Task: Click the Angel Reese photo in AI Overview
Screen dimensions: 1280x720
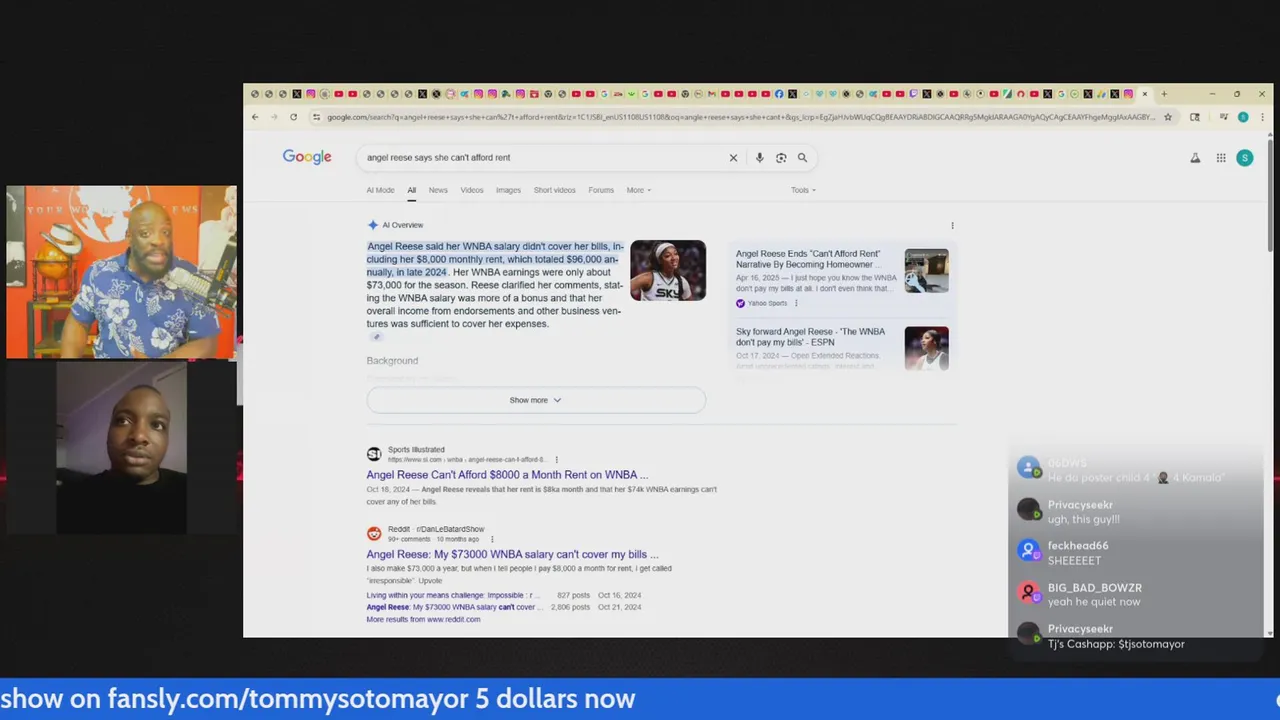Action: (x=668, y=270)
